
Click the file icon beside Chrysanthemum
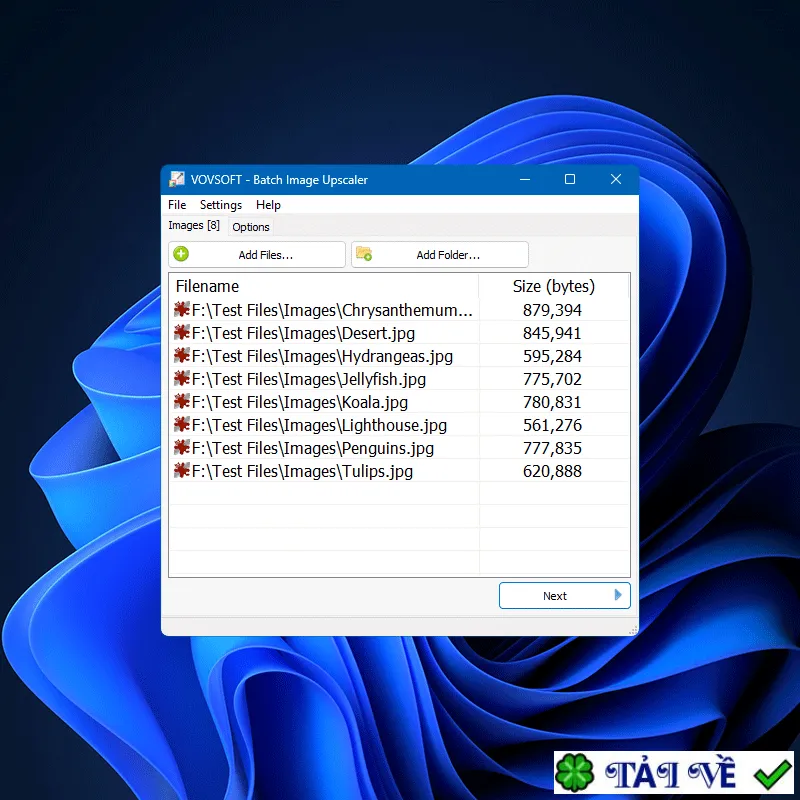(x=182, y=309)
